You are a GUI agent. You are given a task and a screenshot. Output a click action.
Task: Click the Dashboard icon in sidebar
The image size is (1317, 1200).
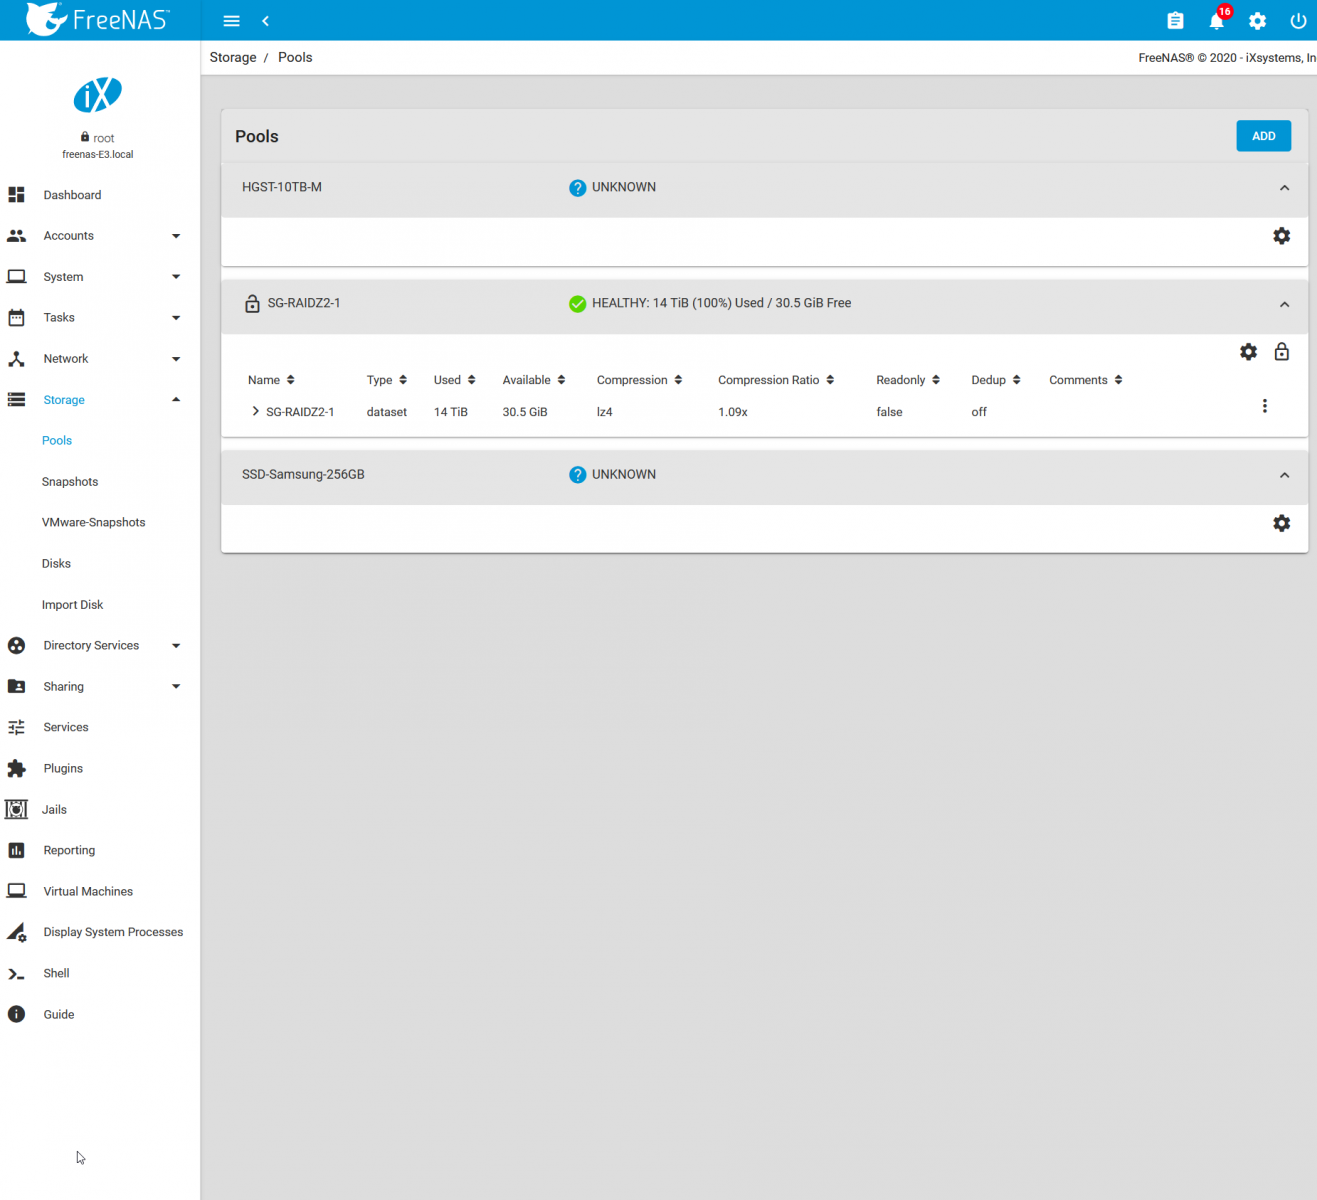tap(16, 195)
